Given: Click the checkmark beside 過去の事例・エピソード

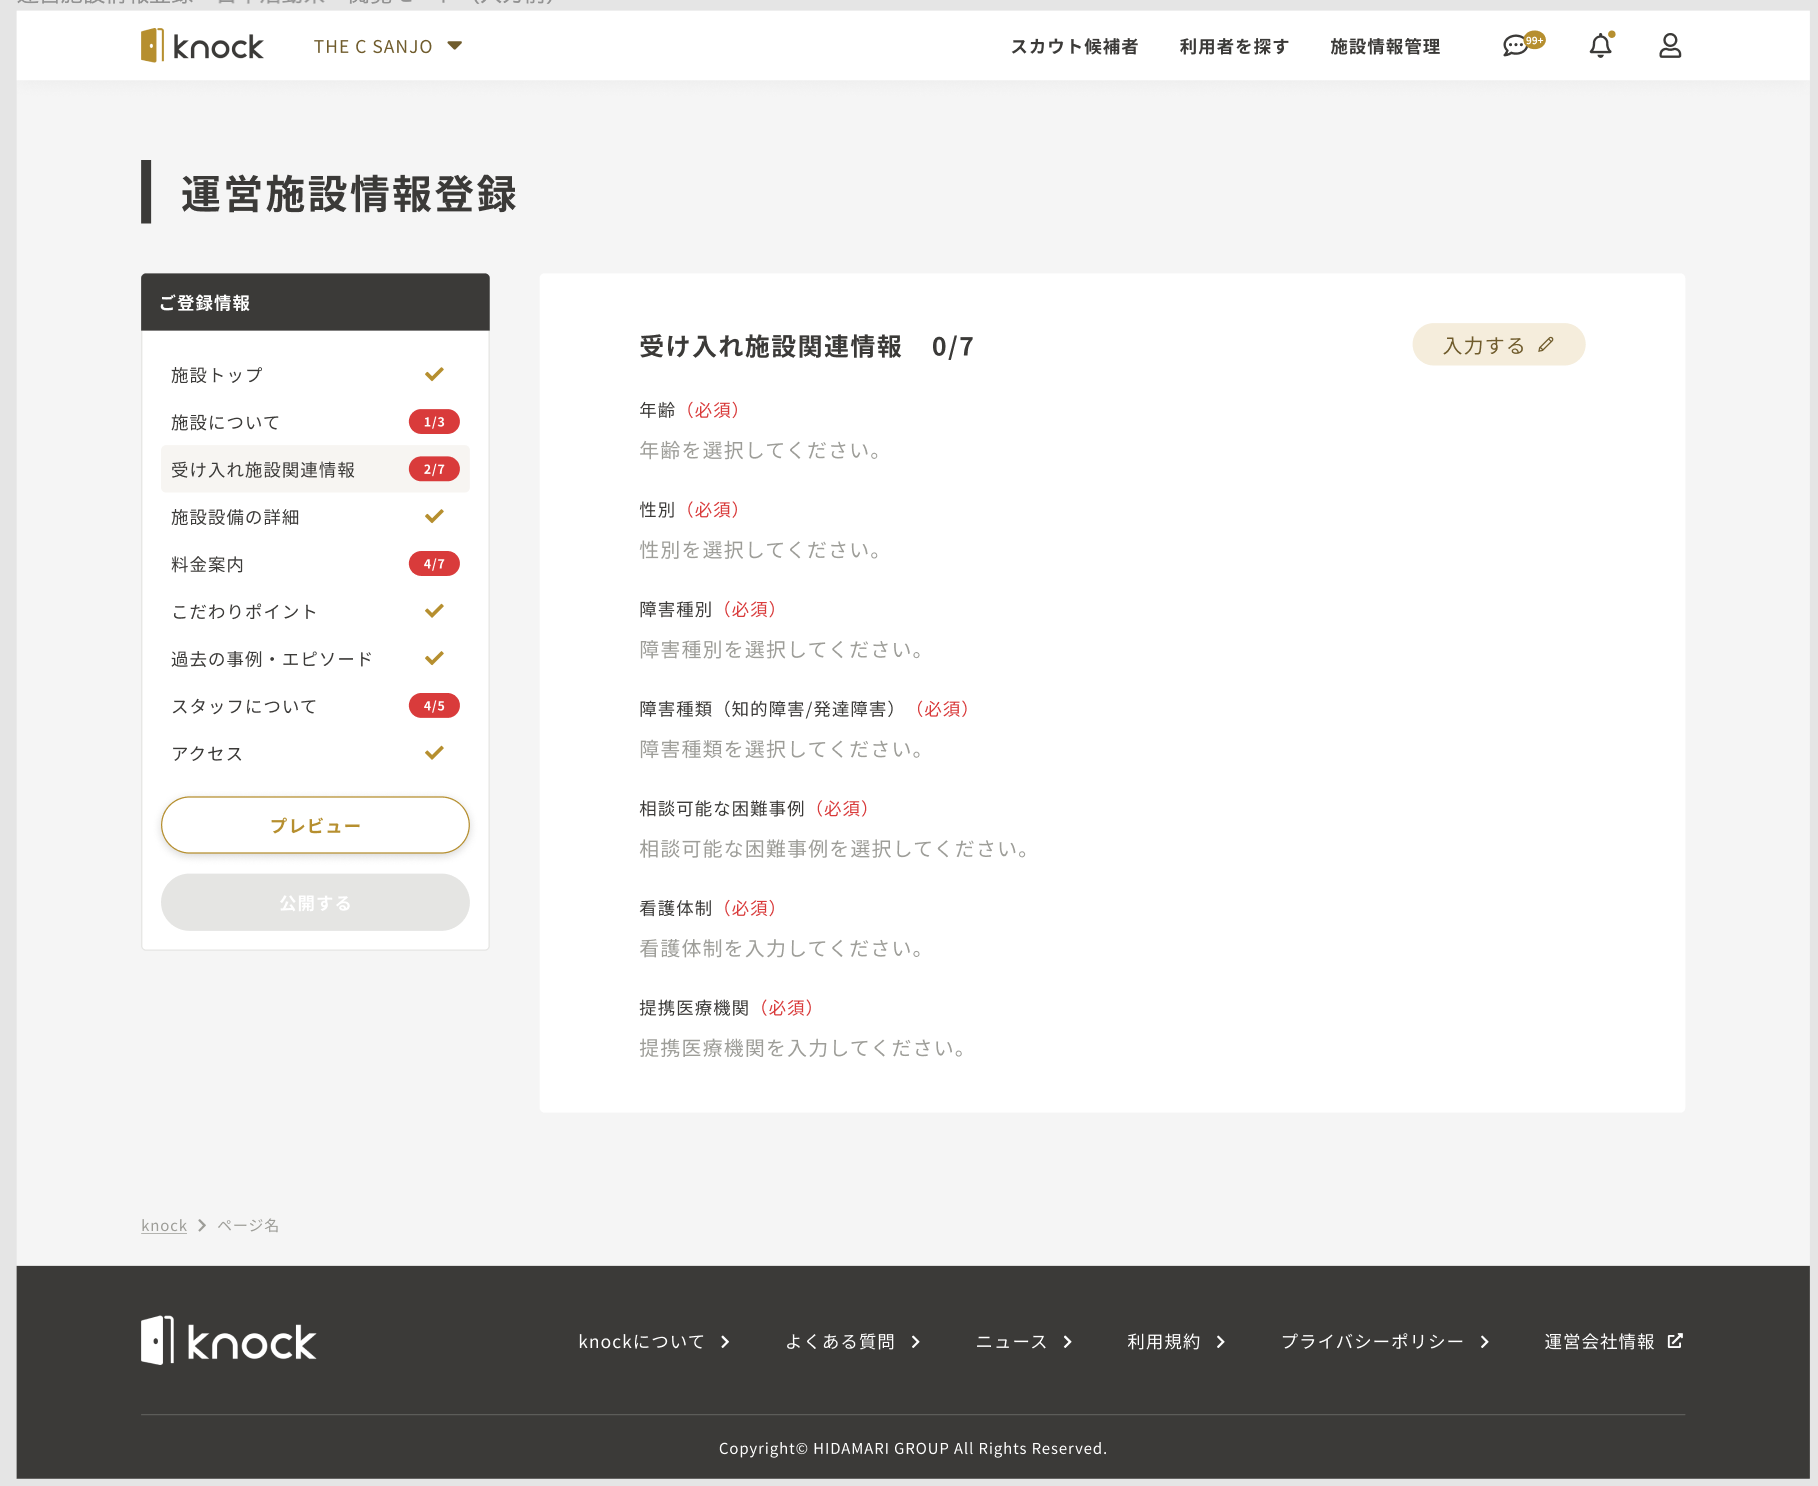Looking at the screenshot, I should pyautogui.click(x=434, y=659).
